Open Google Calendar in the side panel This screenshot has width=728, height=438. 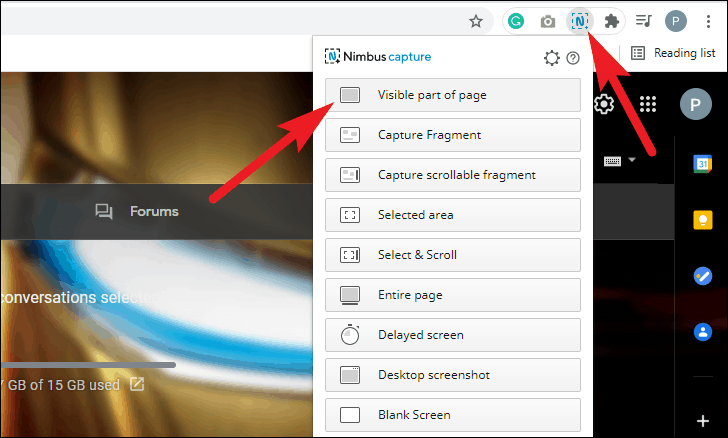point(702,163)
